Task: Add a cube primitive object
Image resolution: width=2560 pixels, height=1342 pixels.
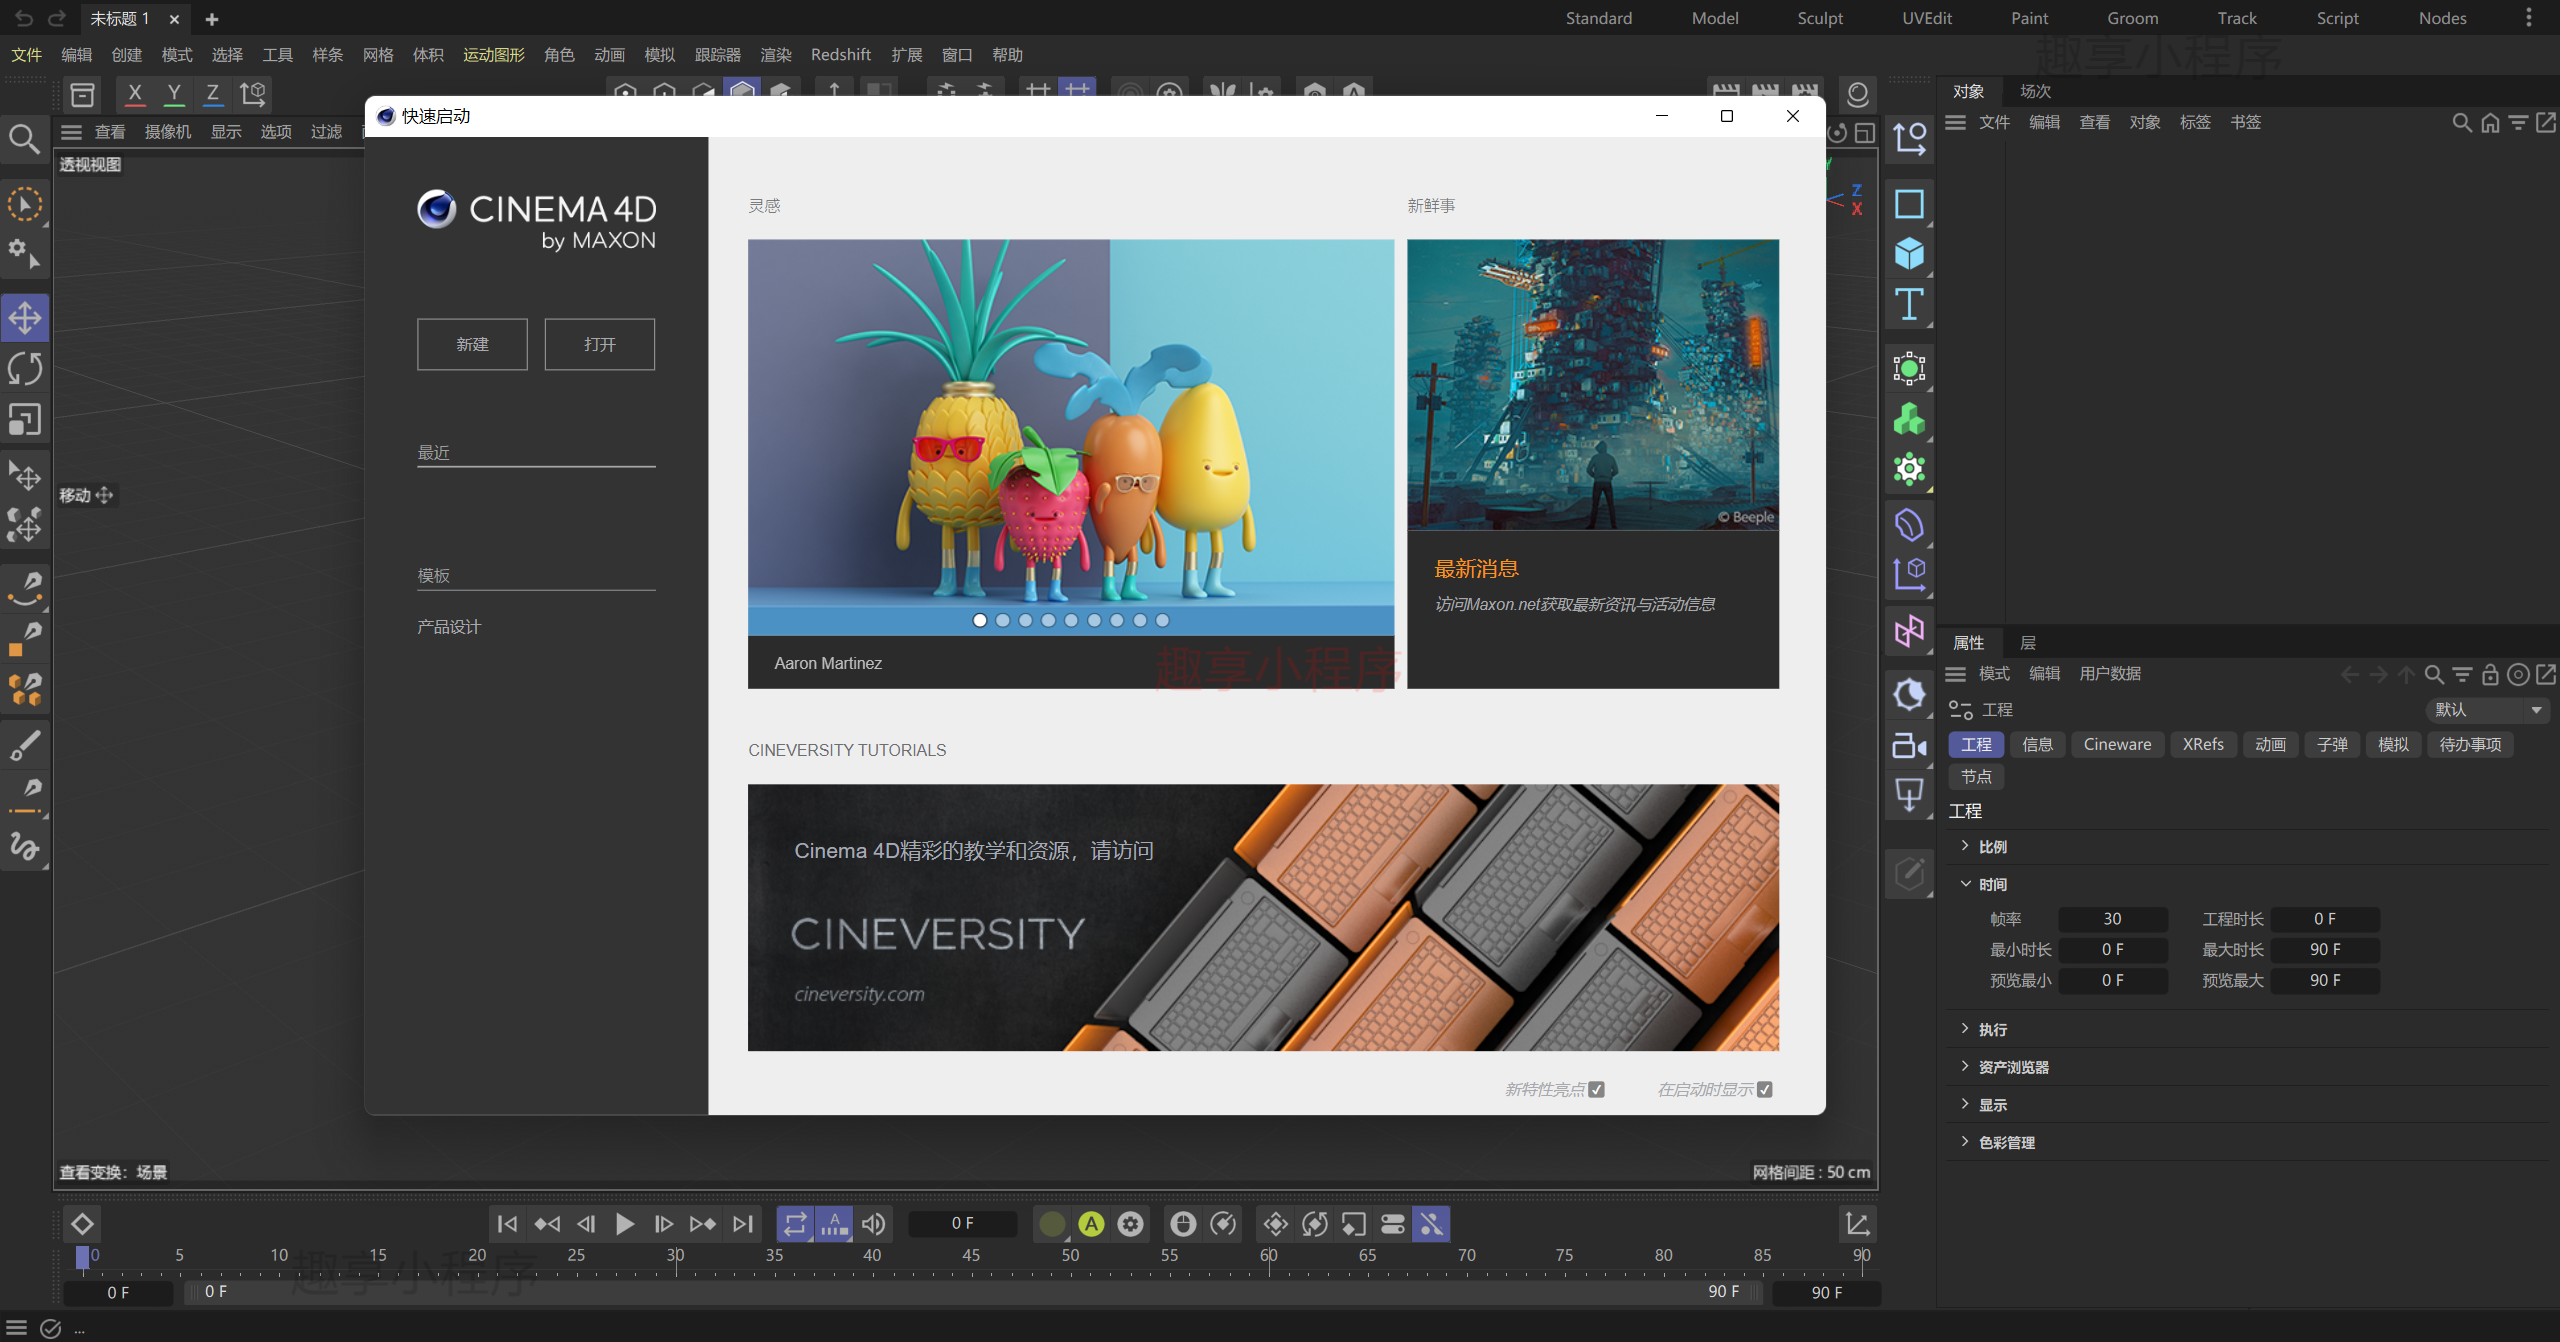Action: [x=1909, y=254]
